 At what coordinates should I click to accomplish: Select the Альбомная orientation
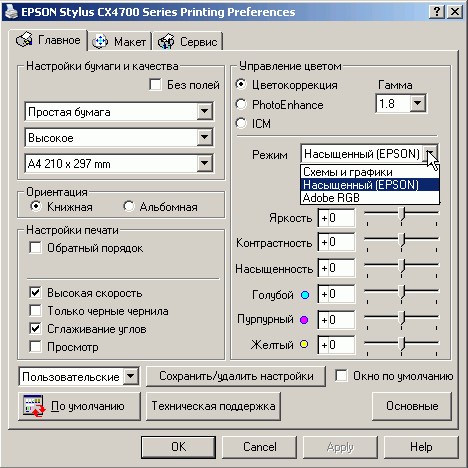(x=129, y=206)
